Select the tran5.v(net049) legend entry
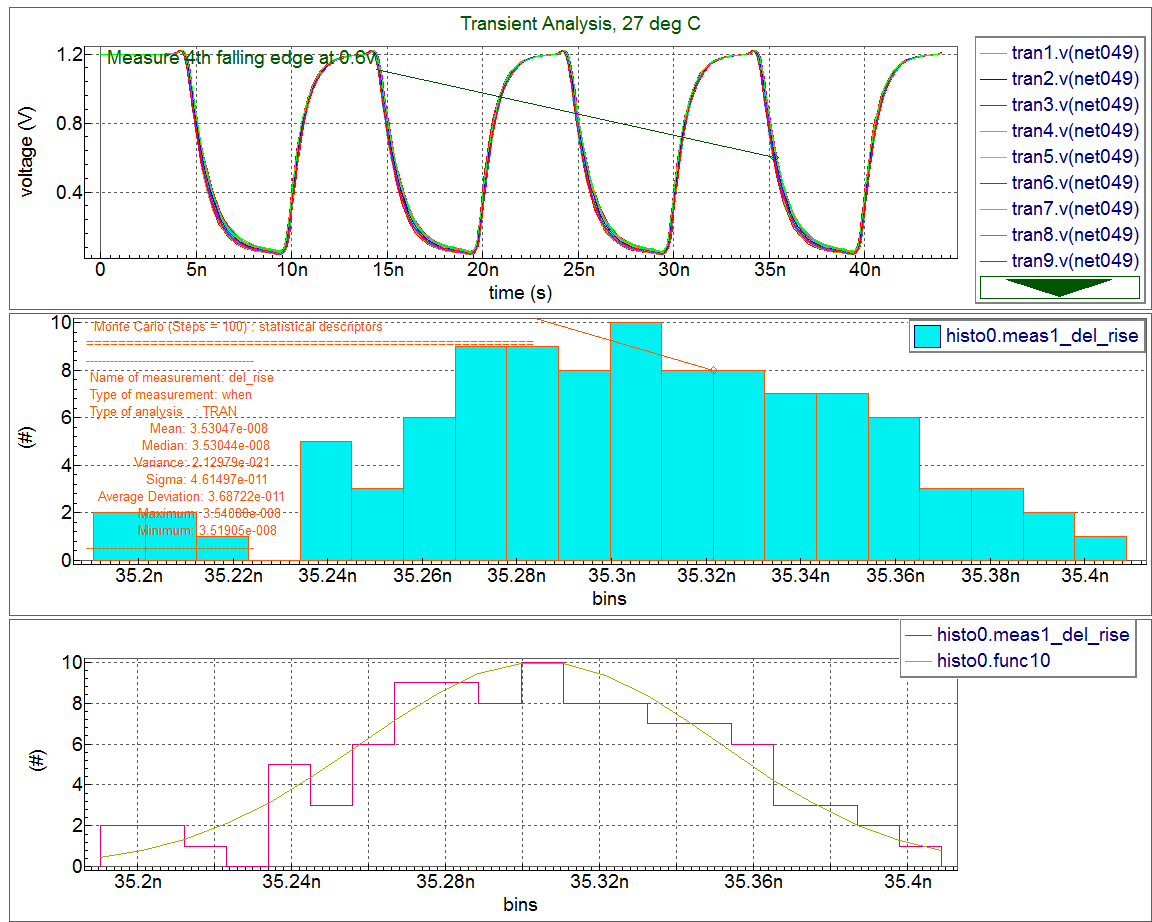The width and height of the screenshot is (1152, 922). point(1075,156)
